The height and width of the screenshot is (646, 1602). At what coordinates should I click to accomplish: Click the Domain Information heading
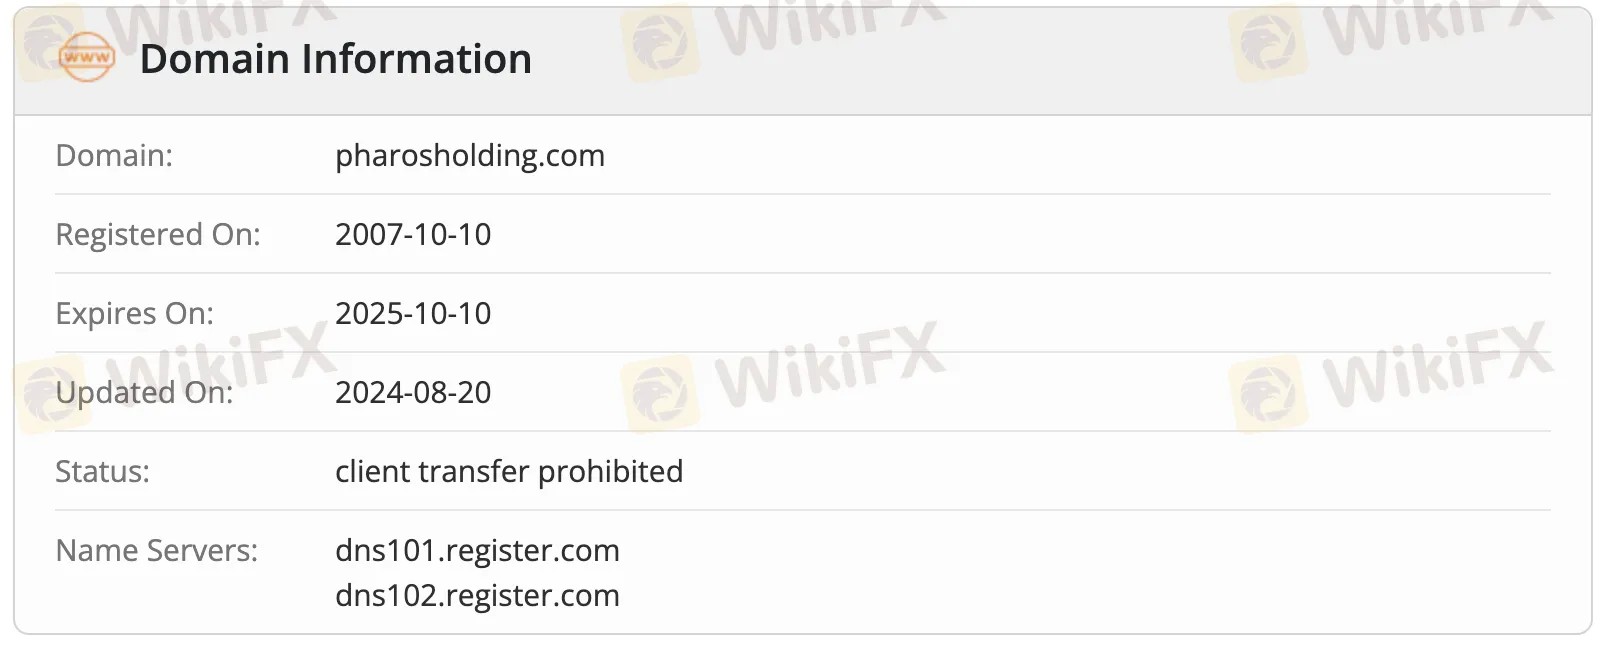335,59
